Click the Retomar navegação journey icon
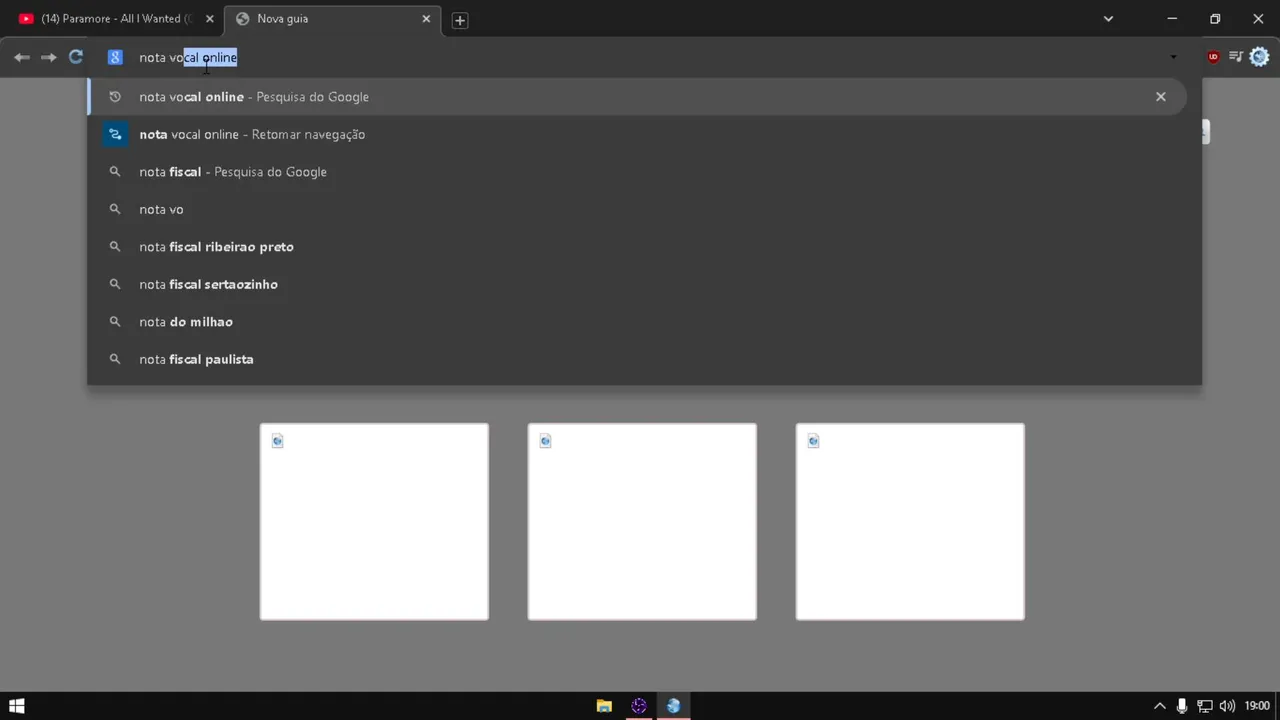 click(115, 134)
